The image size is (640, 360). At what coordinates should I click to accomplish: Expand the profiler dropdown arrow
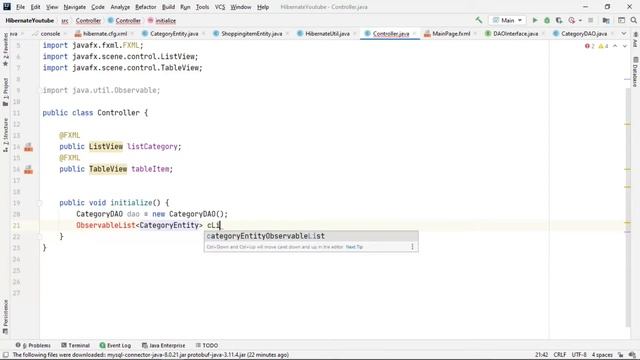(x=580, y=20)
